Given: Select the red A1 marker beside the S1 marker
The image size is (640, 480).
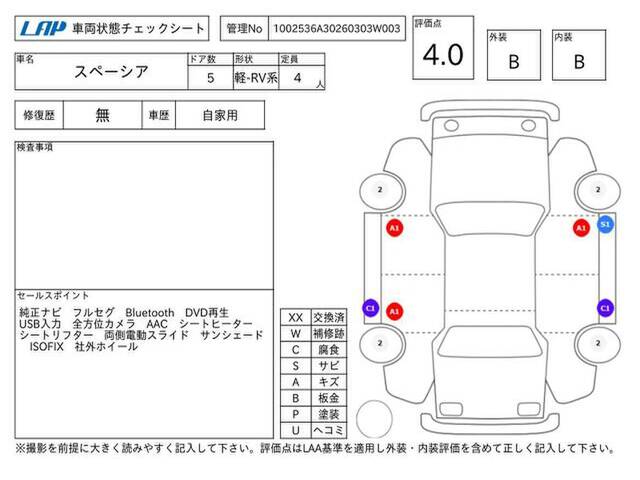Looking at the screenshot, I should pos(580,228).
